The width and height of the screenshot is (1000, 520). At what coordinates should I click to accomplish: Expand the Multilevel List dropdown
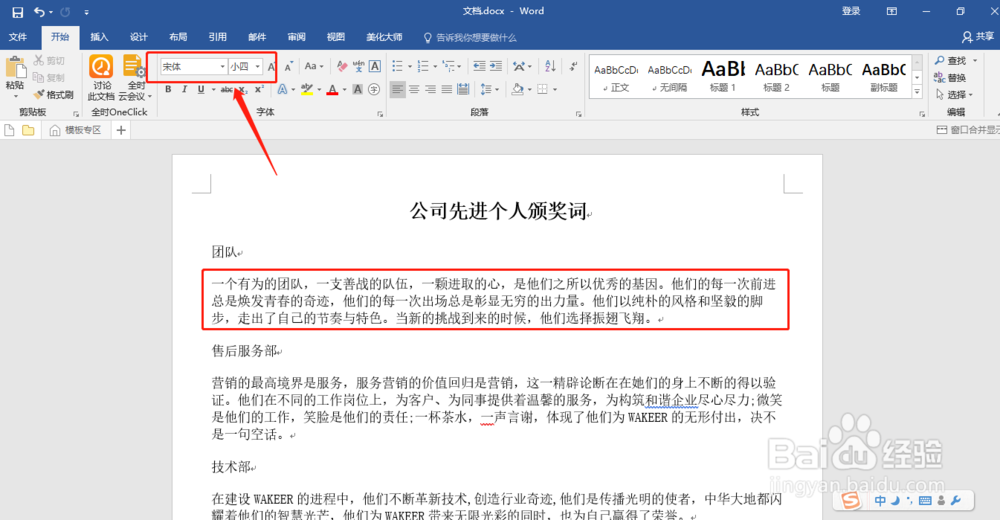coord(459,66)
